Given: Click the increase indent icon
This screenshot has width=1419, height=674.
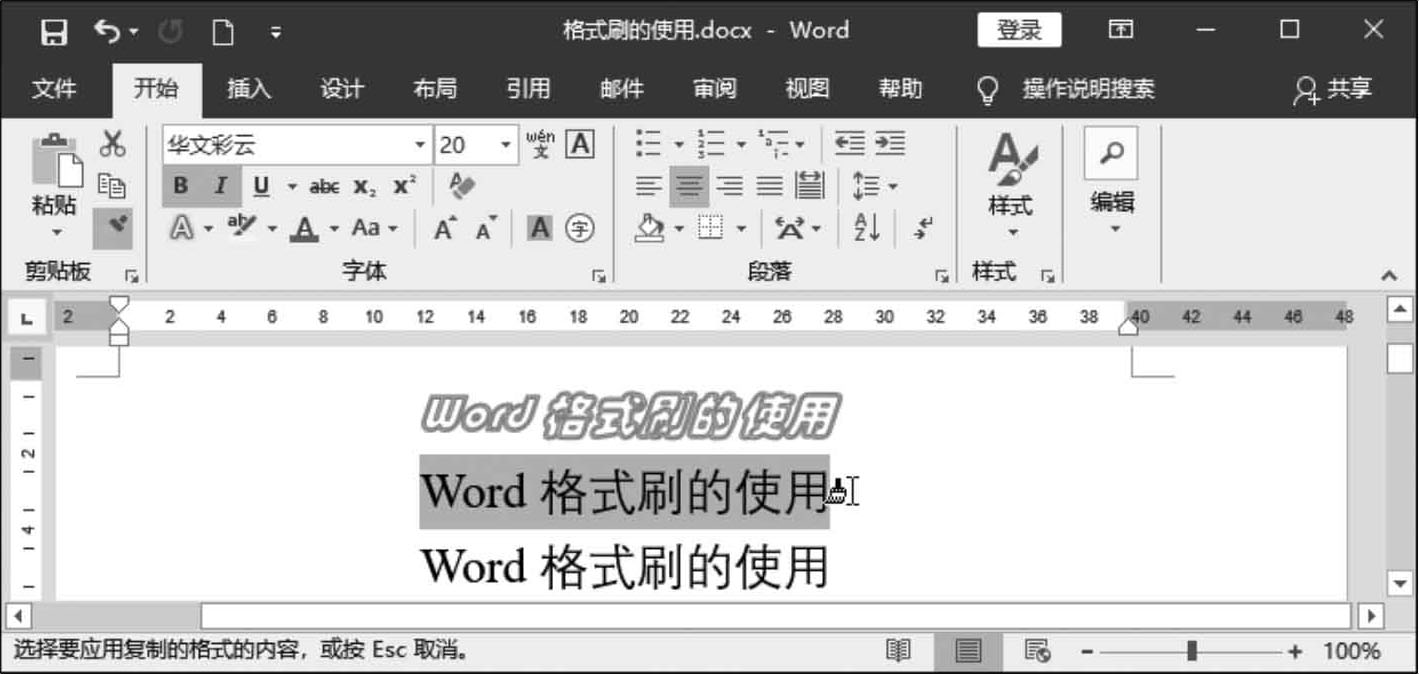Looking at the screenshot, I should click(x=890, y=145).
